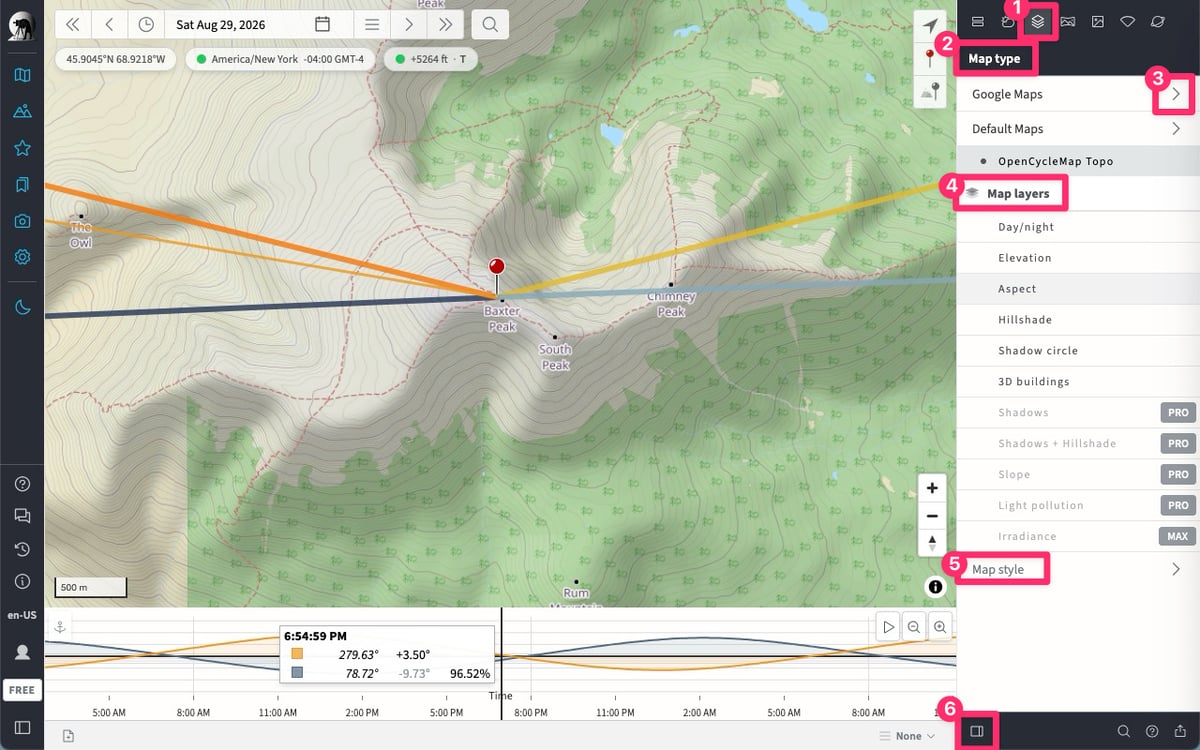Click the +5264 ft elevation pill

(431, 59)
